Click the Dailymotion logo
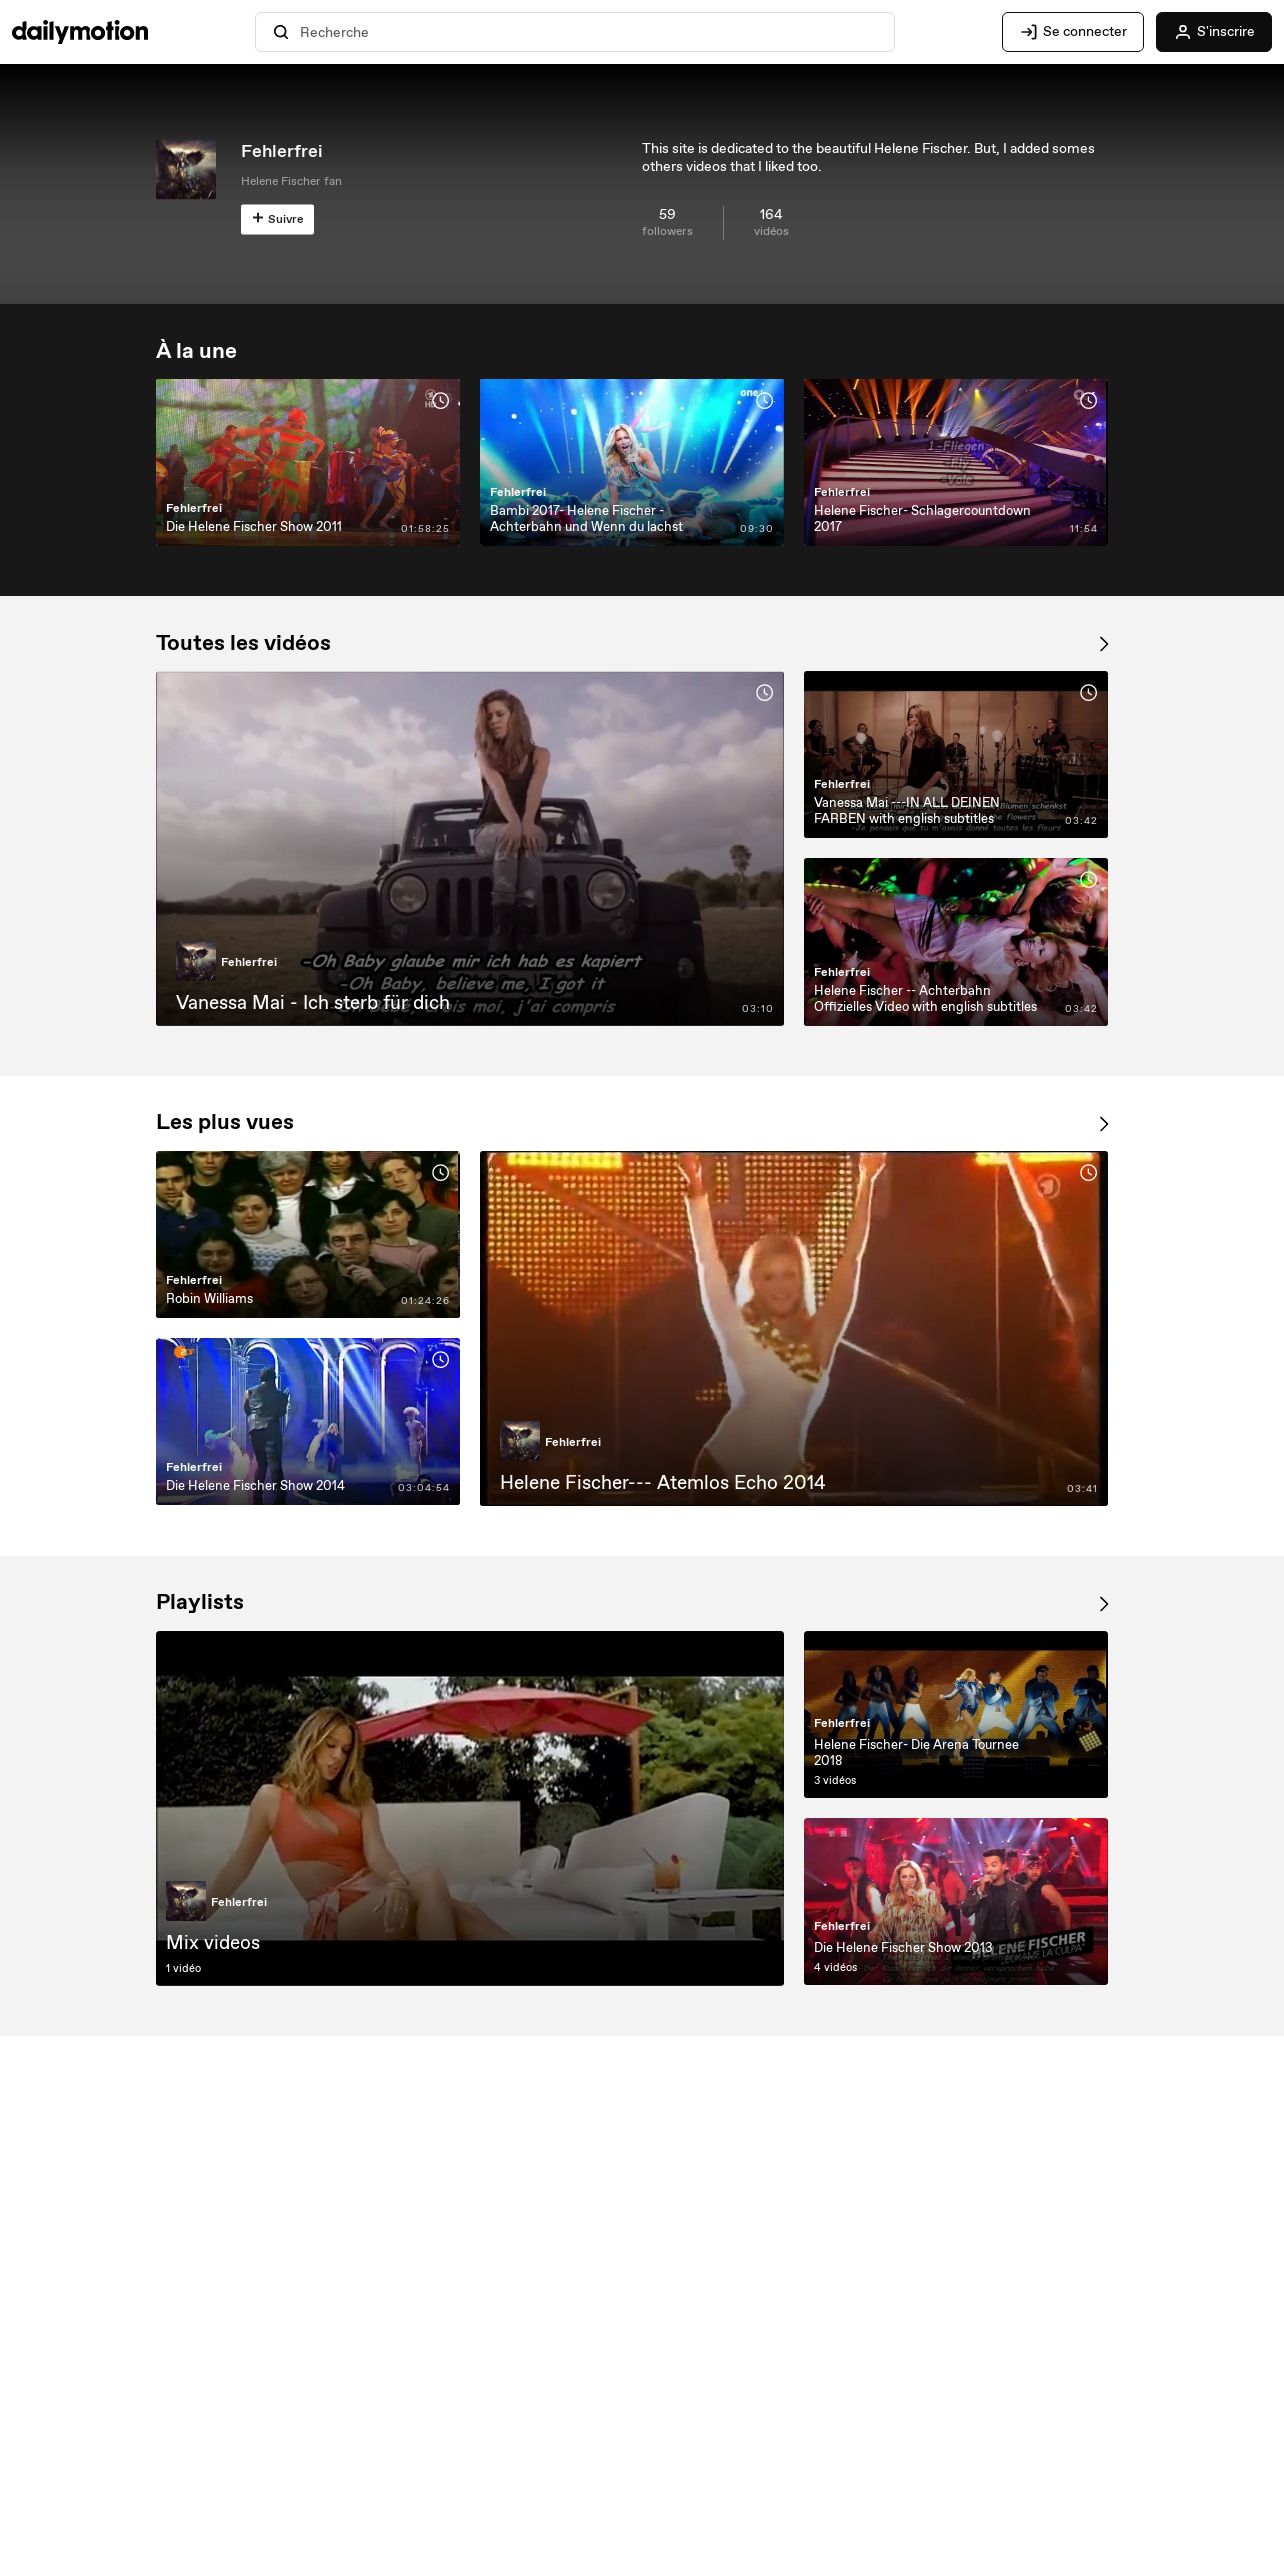Image resolution: width=1284 pixels, height=2568 pixels. point(80,32)
